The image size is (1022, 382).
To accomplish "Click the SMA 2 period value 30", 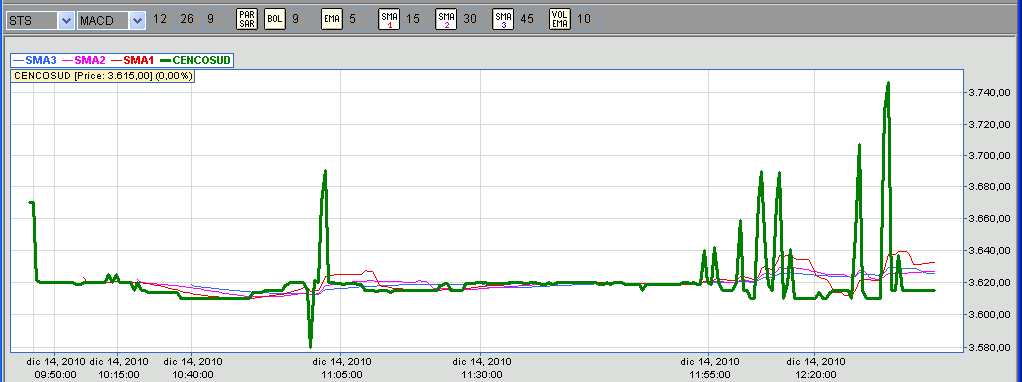I will 470,19.
